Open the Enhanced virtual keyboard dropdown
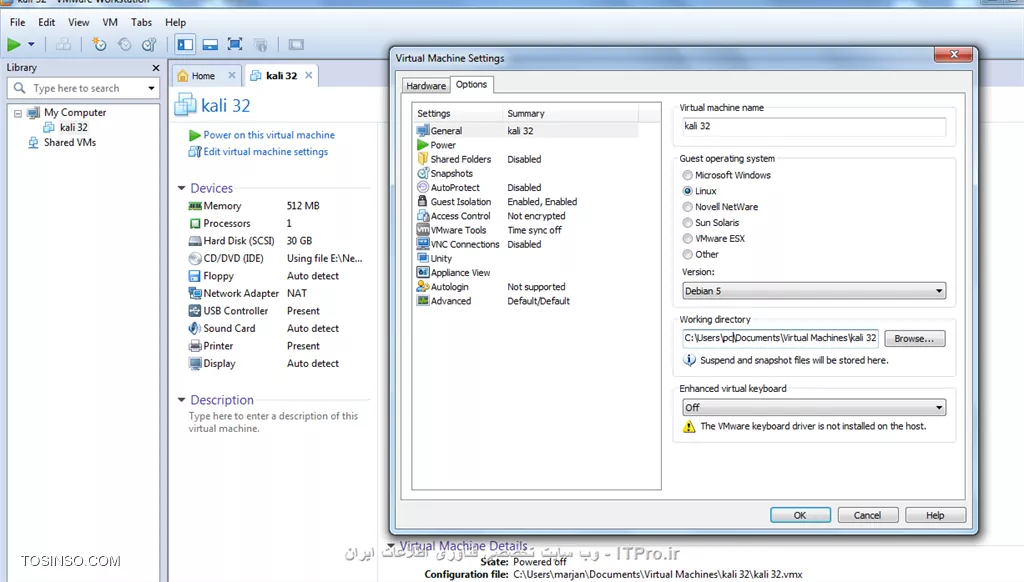 point(814,408)
